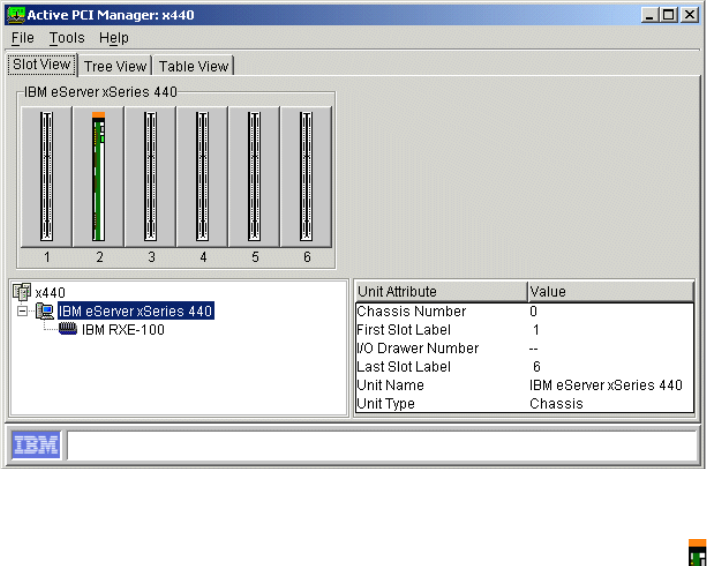Select the x440 root tree item

(50, 293)
